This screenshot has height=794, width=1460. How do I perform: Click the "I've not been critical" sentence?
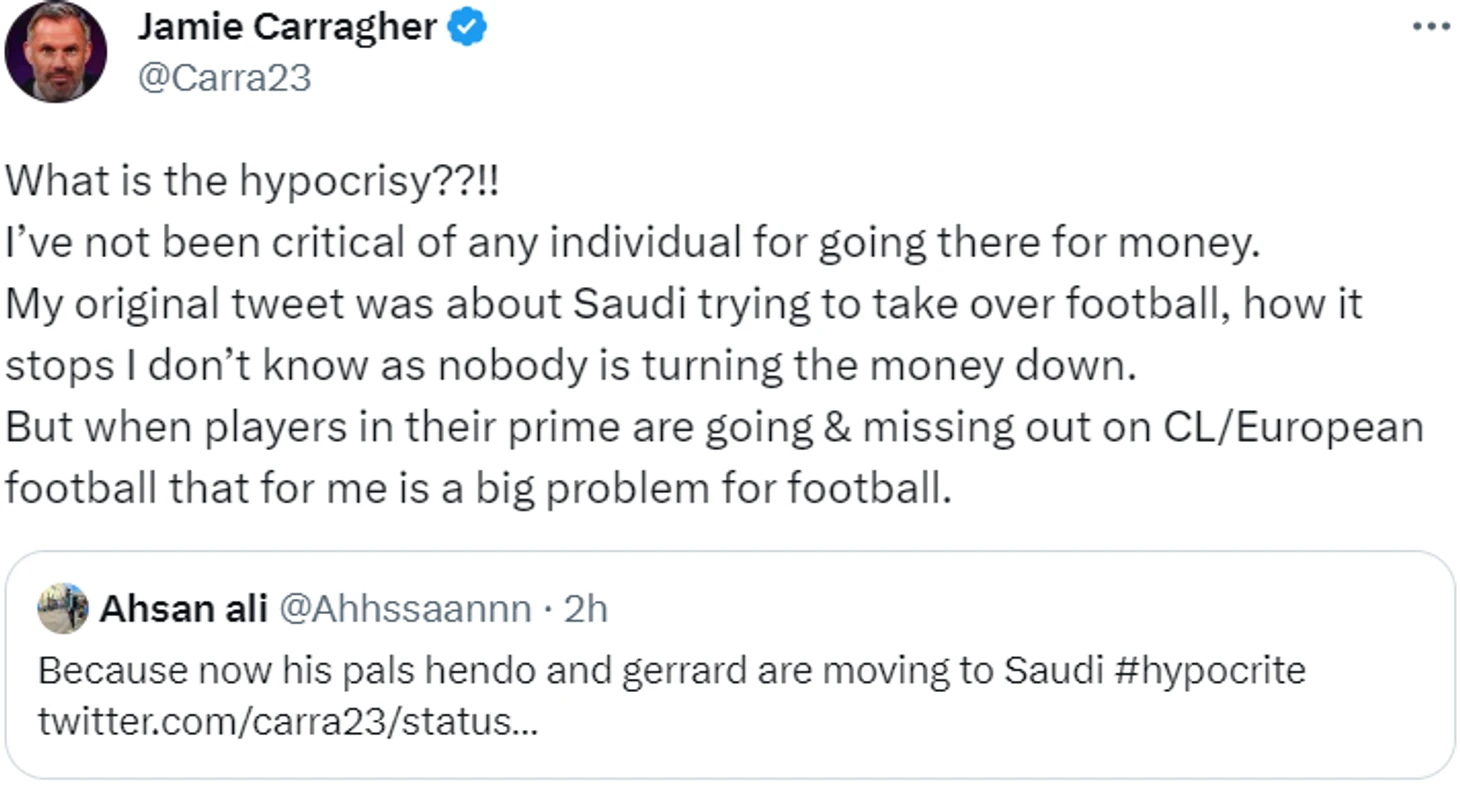(x=632, y=243)
